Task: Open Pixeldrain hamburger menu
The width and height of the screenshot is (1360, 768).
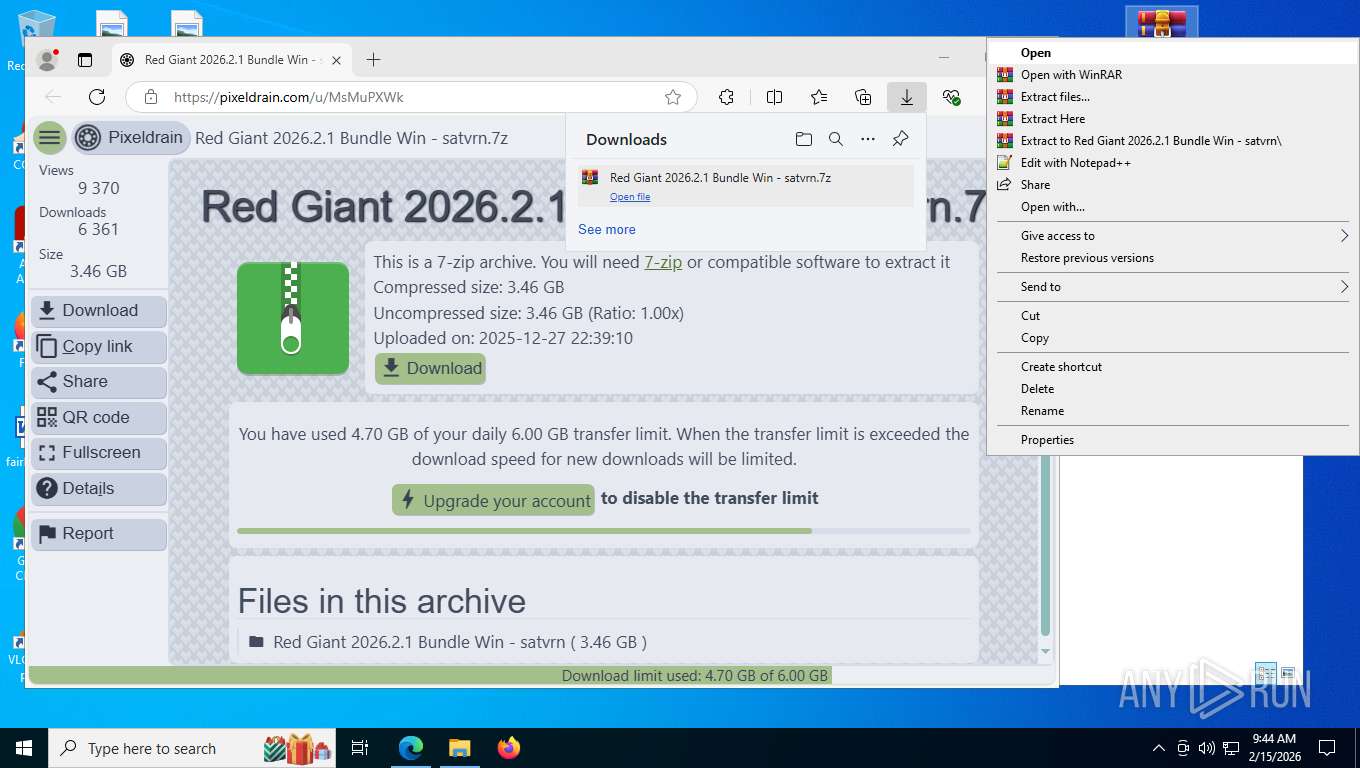Action: coord(49,138)
